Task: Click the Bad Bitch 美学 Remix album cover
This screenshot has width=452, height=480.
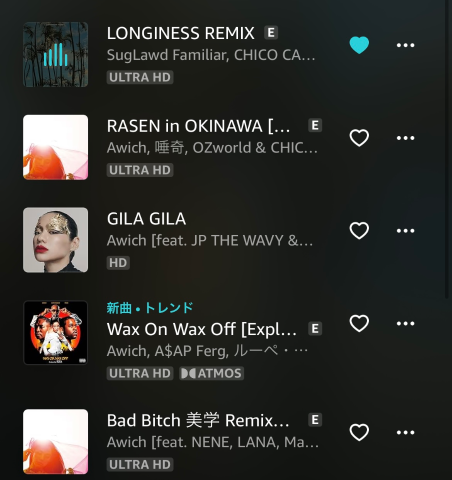Action: coord(56,442)
